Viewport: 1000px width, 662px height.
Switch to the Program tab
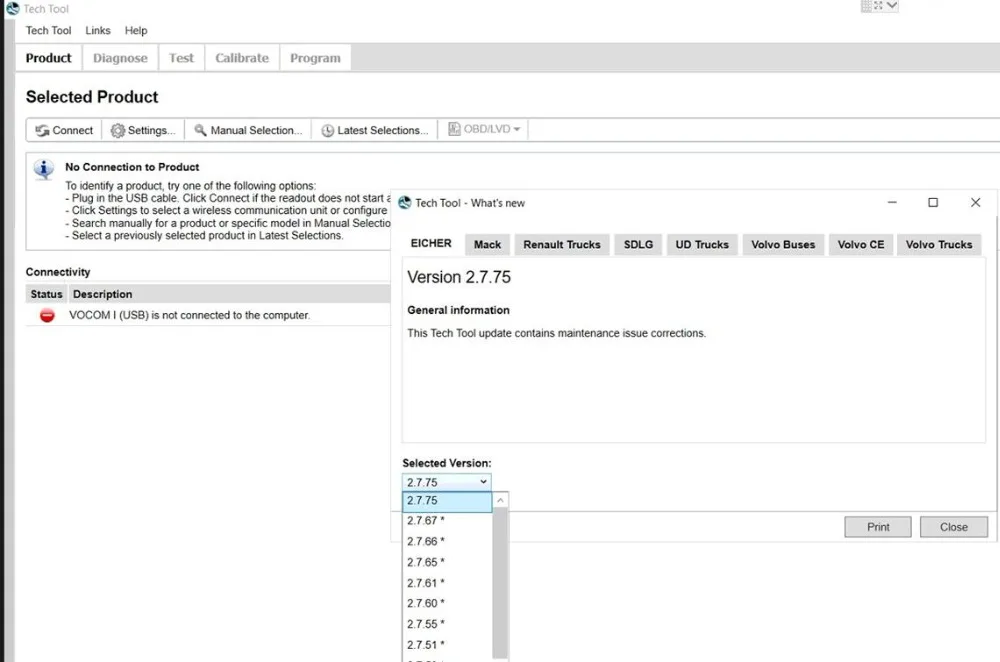315,58
